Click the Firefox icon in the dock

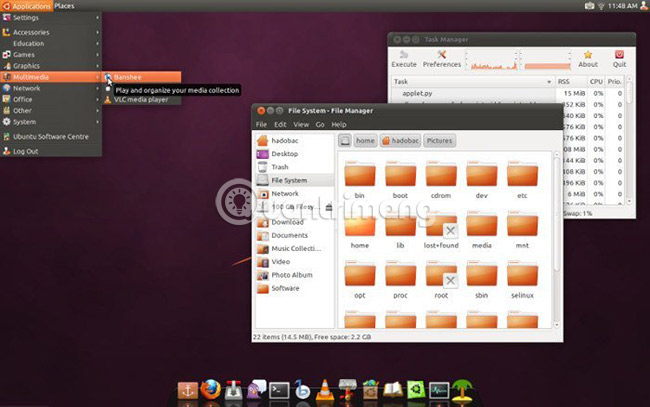click(210, 390)
